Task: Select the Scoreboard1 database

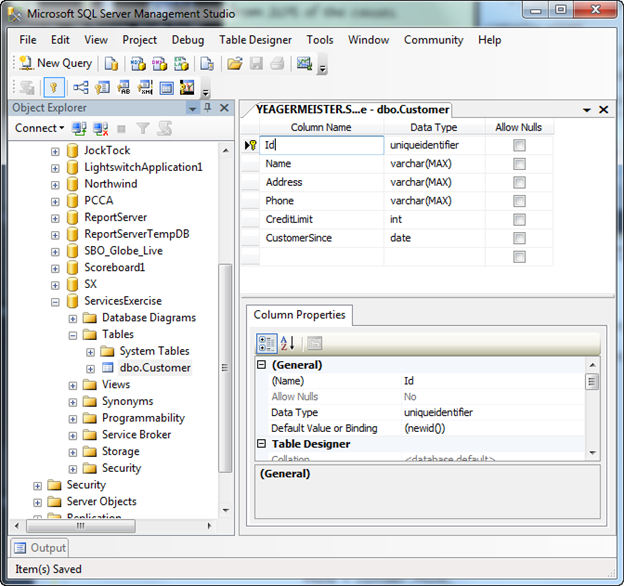Action: coord(114,267)
